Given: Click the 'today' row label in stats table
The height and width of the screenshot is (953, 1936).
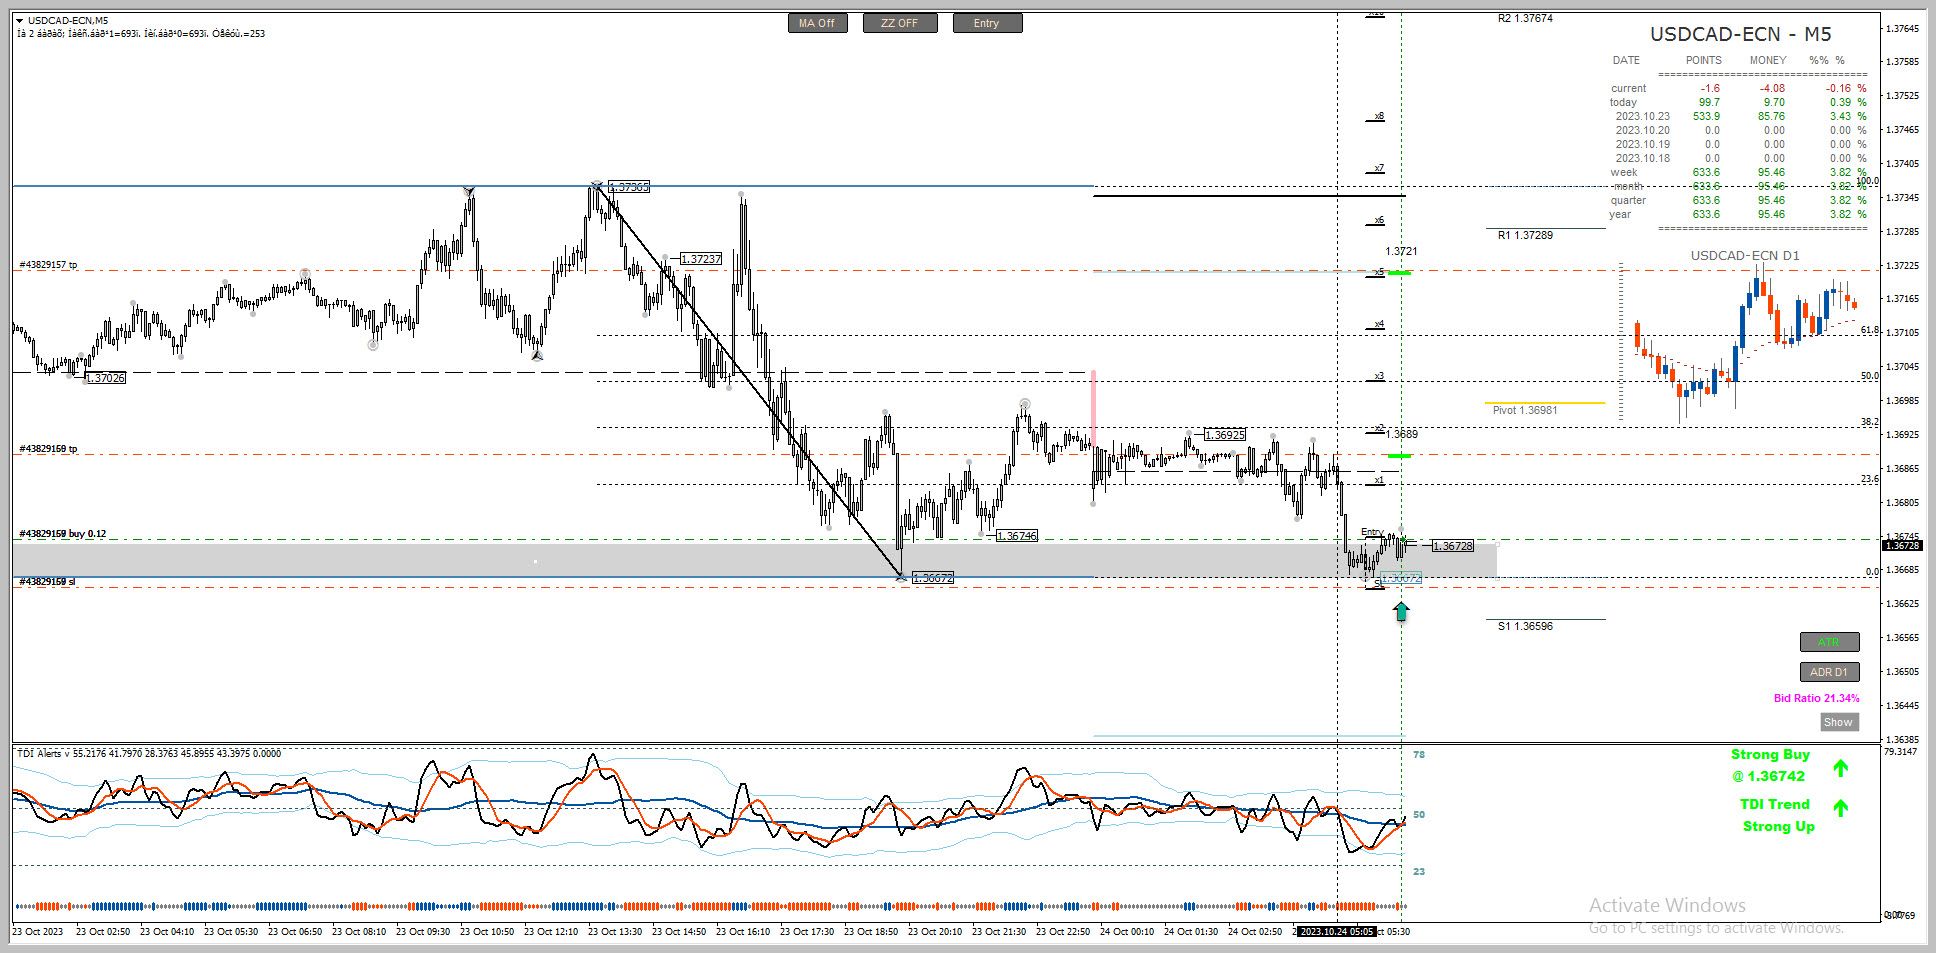Looking at the screenshot, I should [1623, 102].
